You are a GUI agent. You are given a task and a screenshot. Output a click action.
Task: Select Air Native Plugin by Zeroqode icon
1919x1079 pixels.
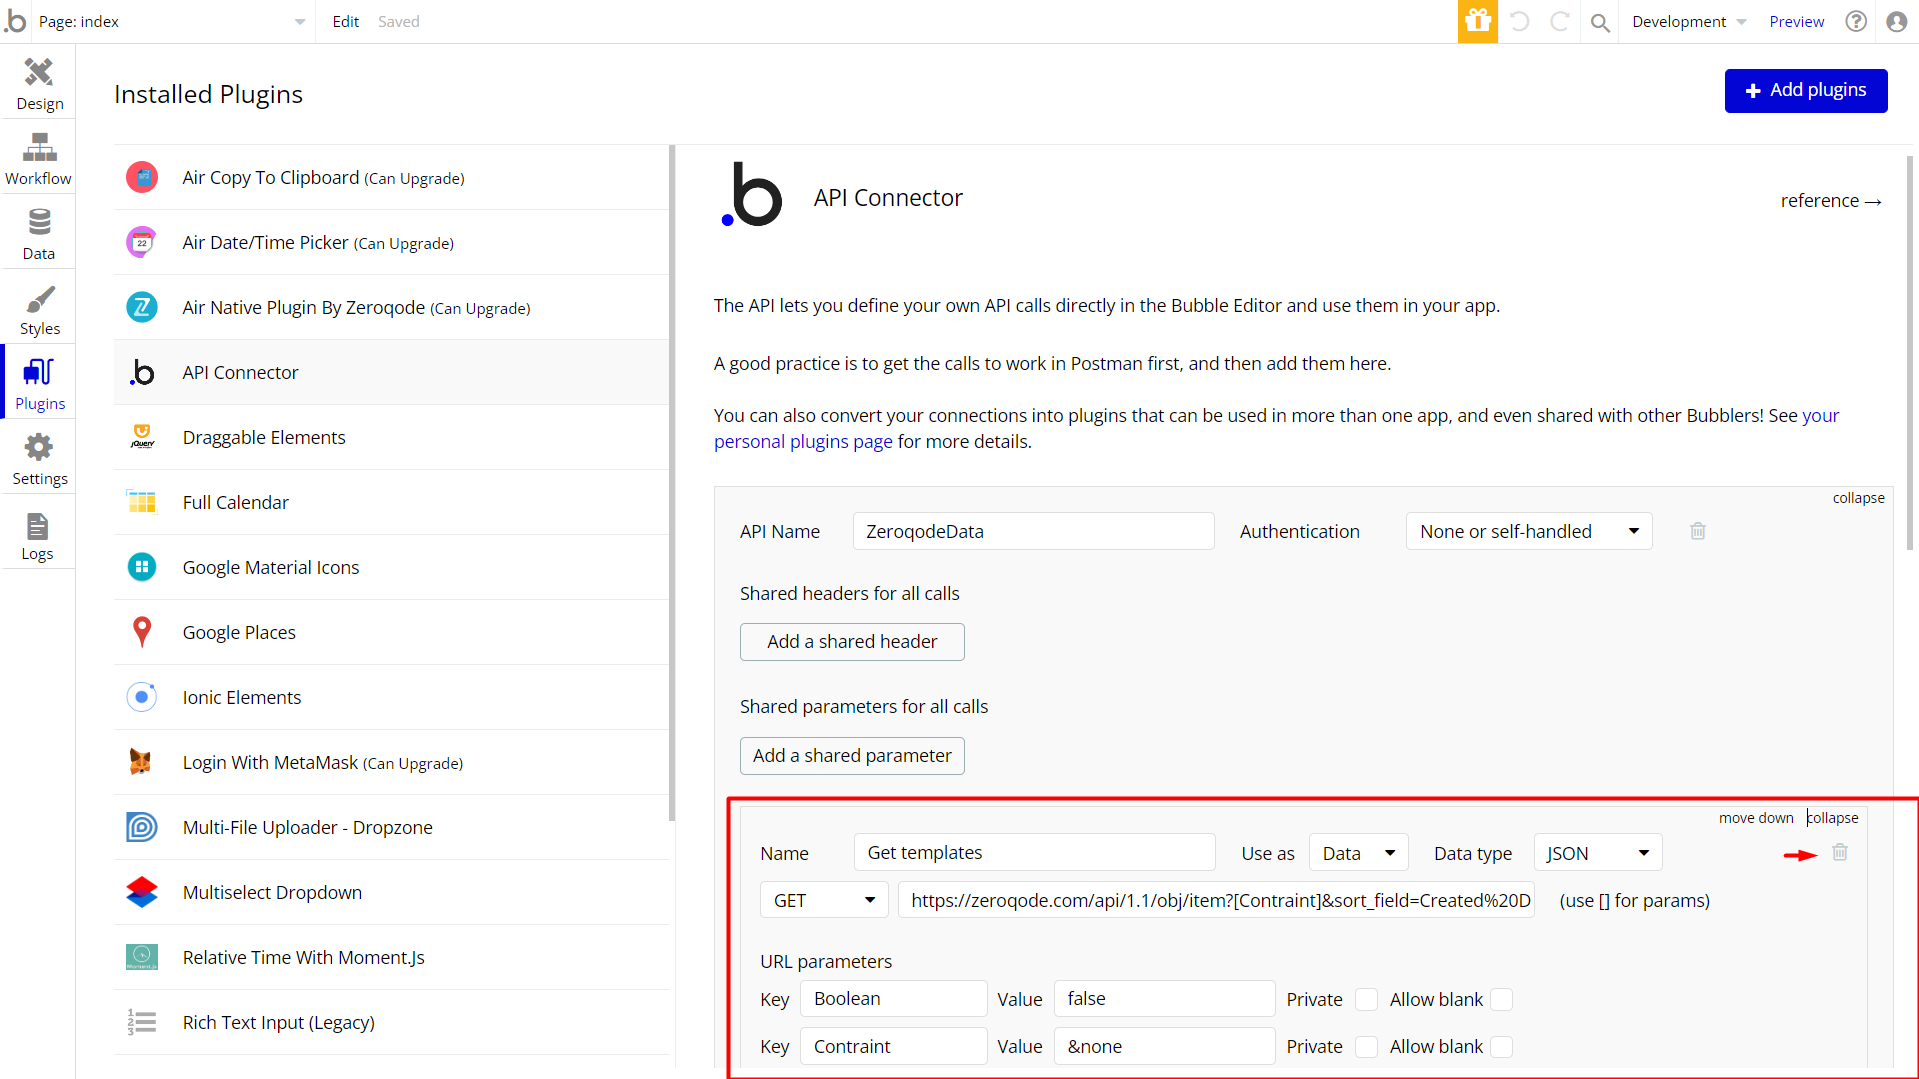click(142, 307)
